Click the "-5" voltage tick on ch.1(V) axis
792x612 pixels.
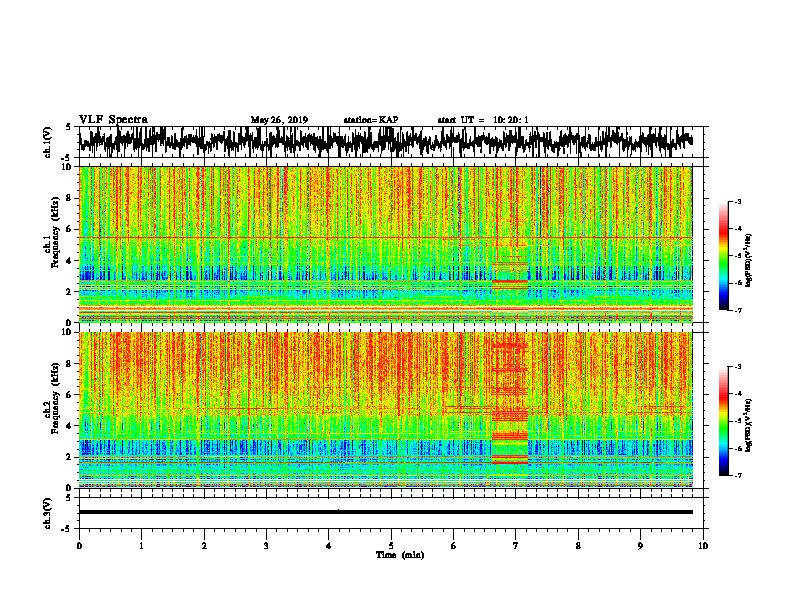(x=67, y=157)
